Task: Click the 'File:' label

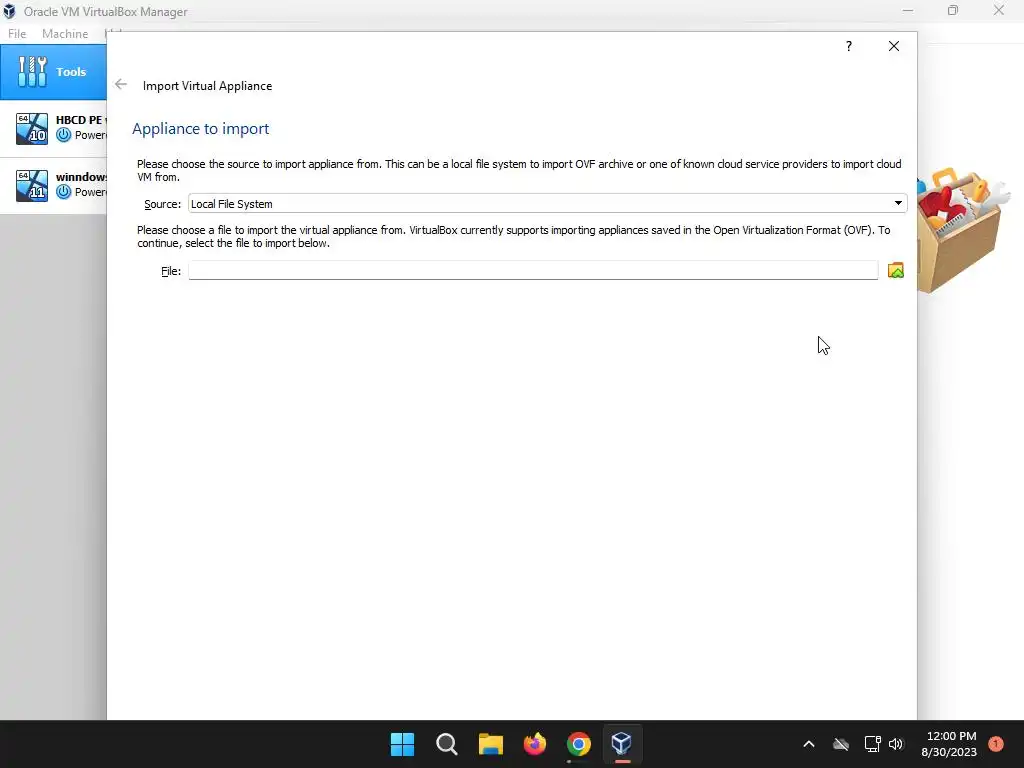Action: 171,271
